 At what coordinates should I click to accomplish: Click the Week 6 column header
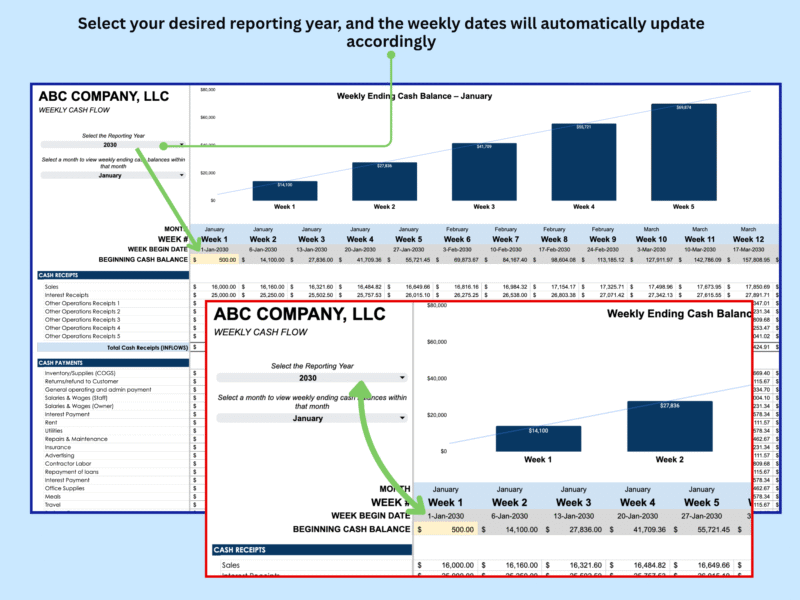click(457, 239)
